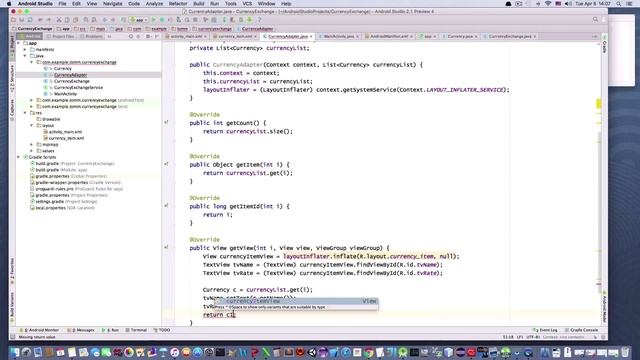640x360 pixels.
Task: Collapse the com.example.tomm.currencyexchange package
Action: point(31,62)
